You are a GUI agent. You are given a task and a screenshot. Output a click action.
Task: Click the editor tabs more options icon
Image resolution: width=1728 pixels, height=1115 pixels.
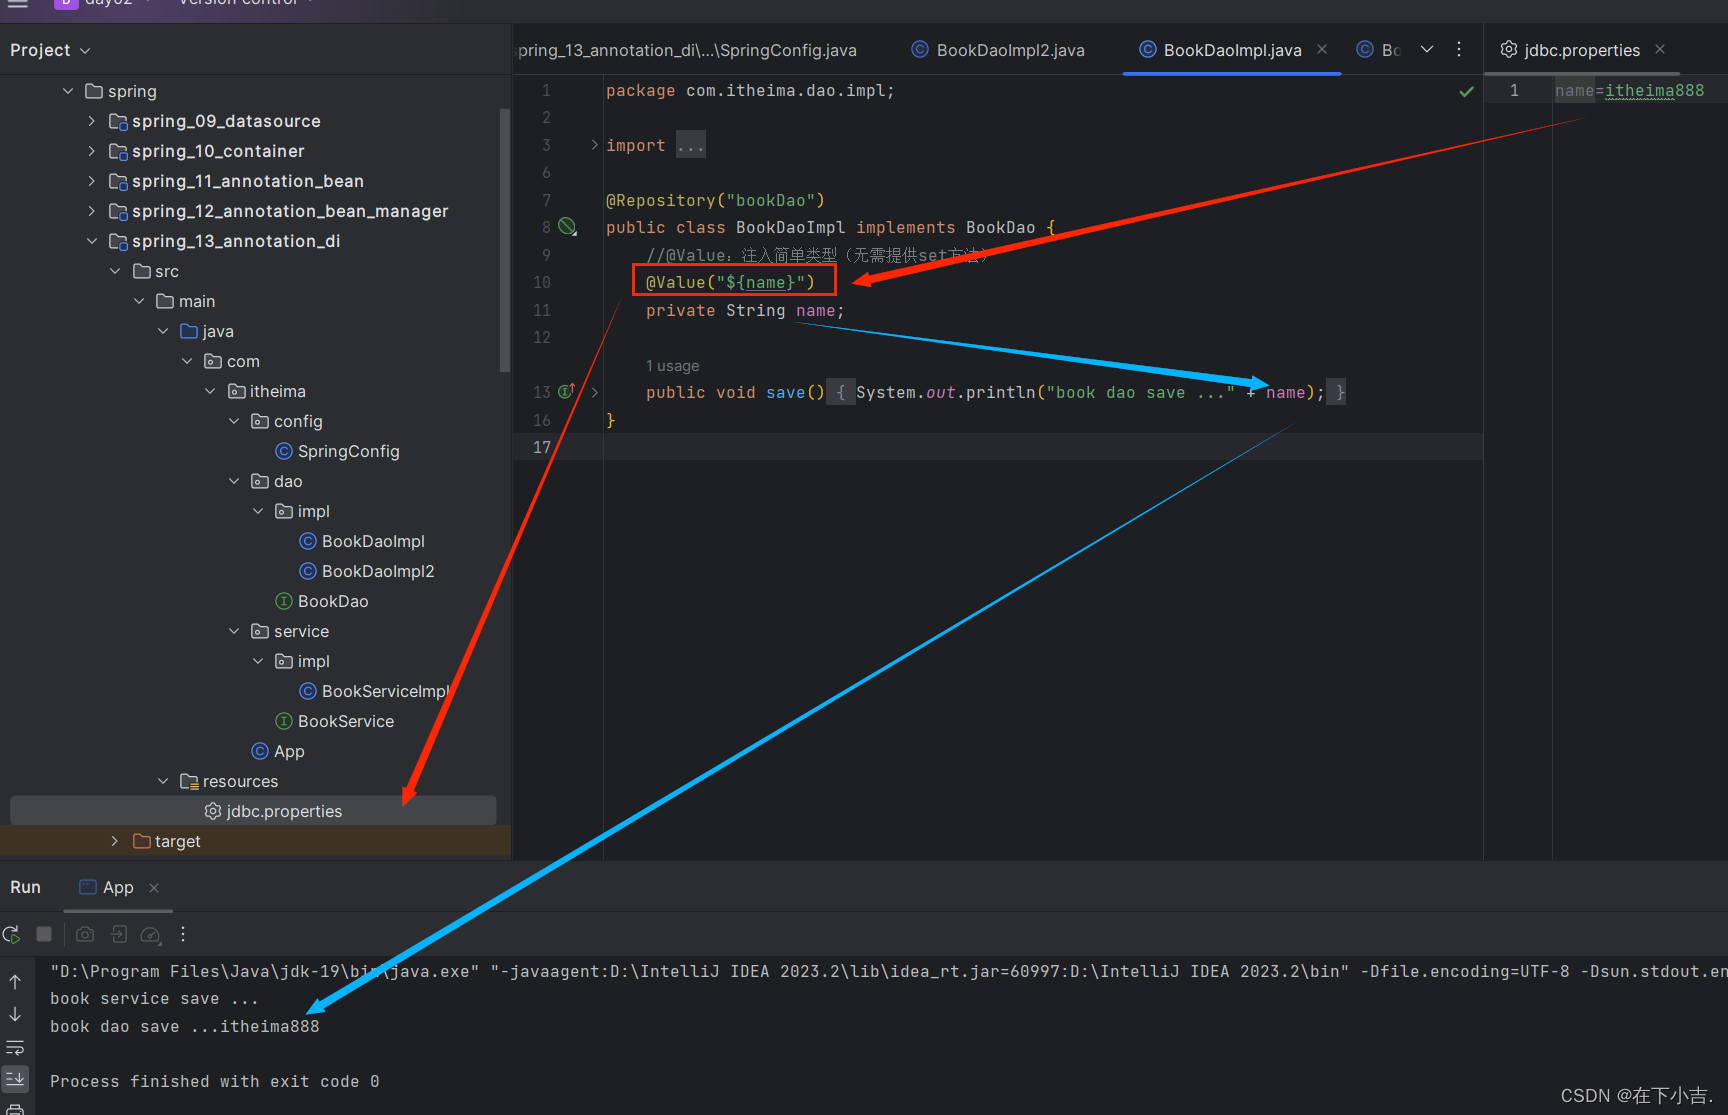(x=1459, y=49)
